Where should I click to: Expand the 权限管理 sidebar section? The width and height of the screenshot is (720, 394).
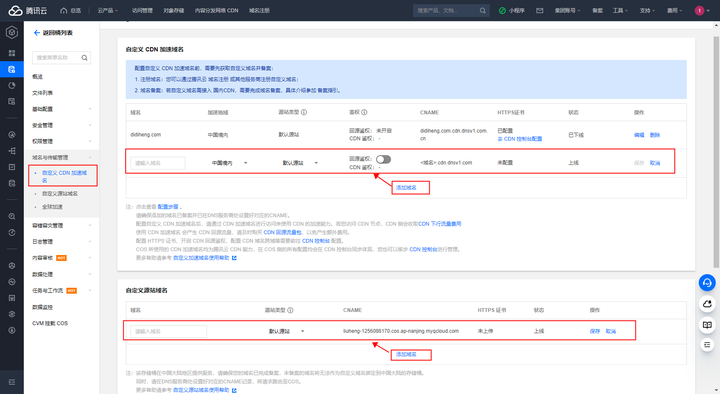pos(62,141)
